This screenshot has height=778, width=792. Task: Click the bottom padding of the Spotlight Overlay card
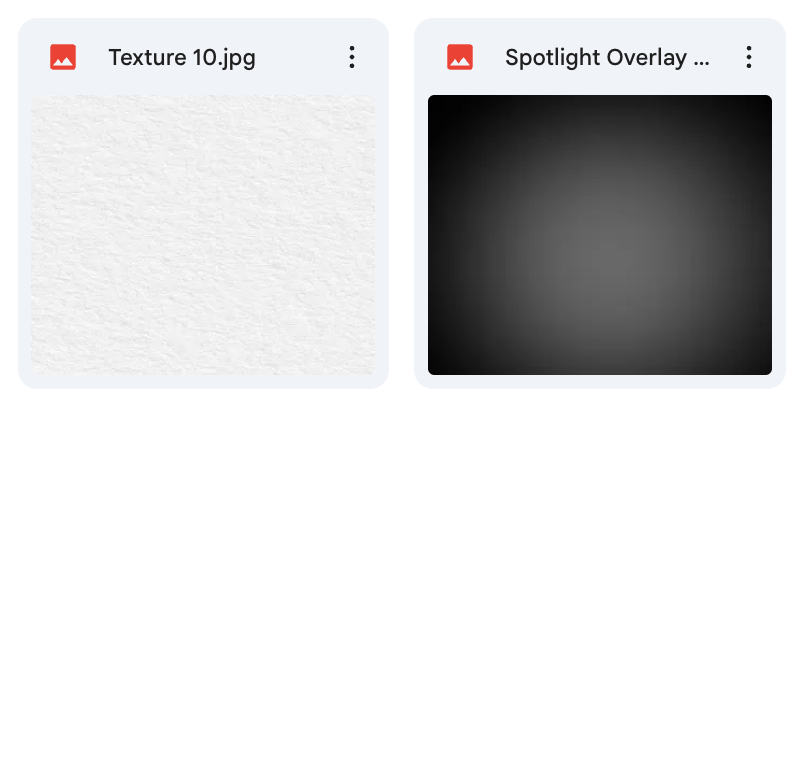coord(600,382)
